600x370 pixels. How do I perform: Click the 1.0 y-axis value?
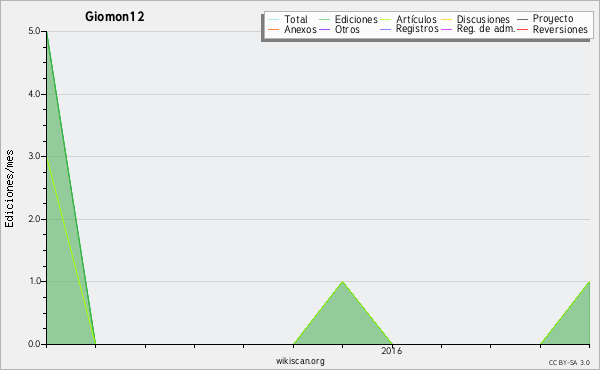pos(34,281)
